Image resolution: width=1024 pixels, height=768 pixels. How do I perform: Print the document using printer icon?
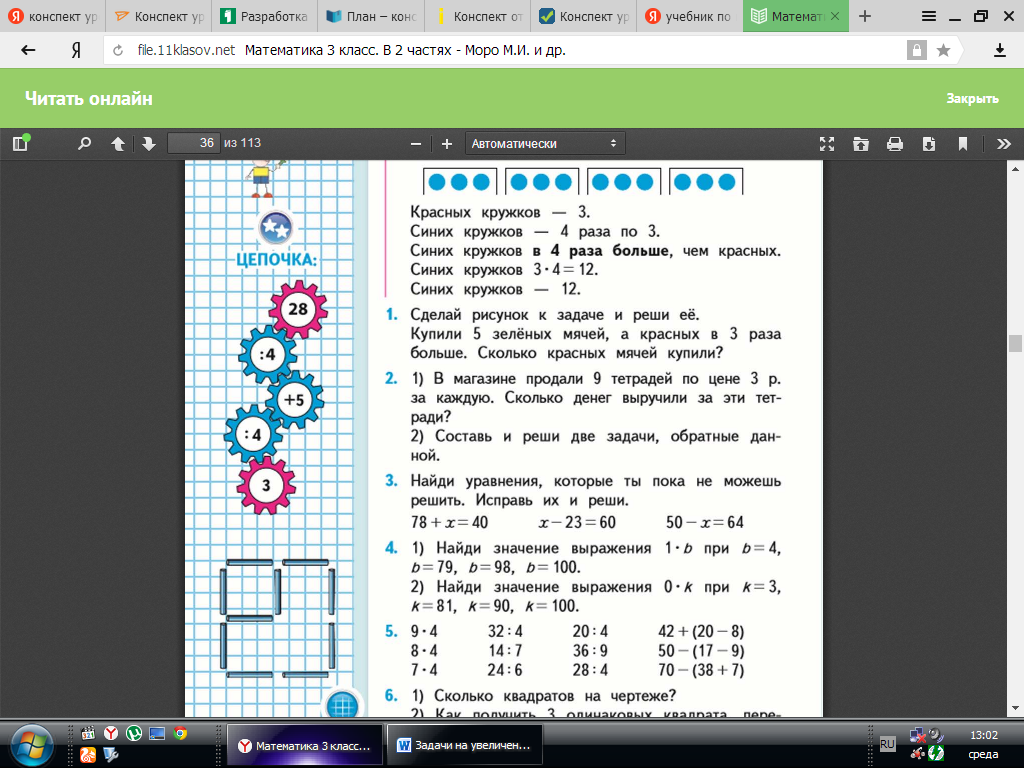click(895, 143)
